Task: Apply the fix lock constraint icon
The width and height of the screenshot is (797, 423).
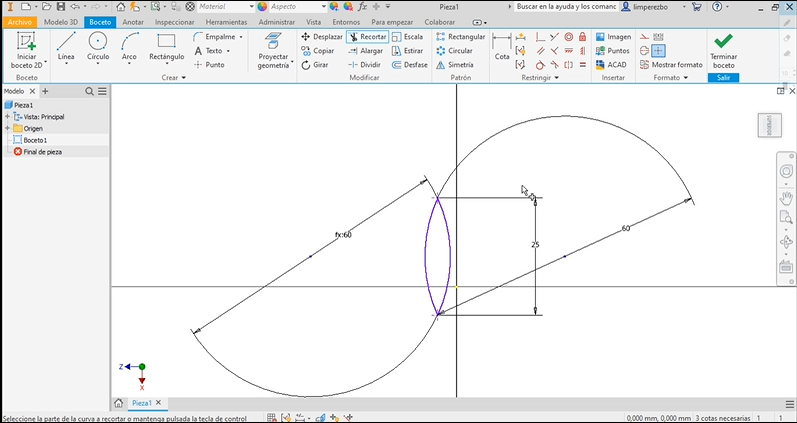Action: pos(583,37)
